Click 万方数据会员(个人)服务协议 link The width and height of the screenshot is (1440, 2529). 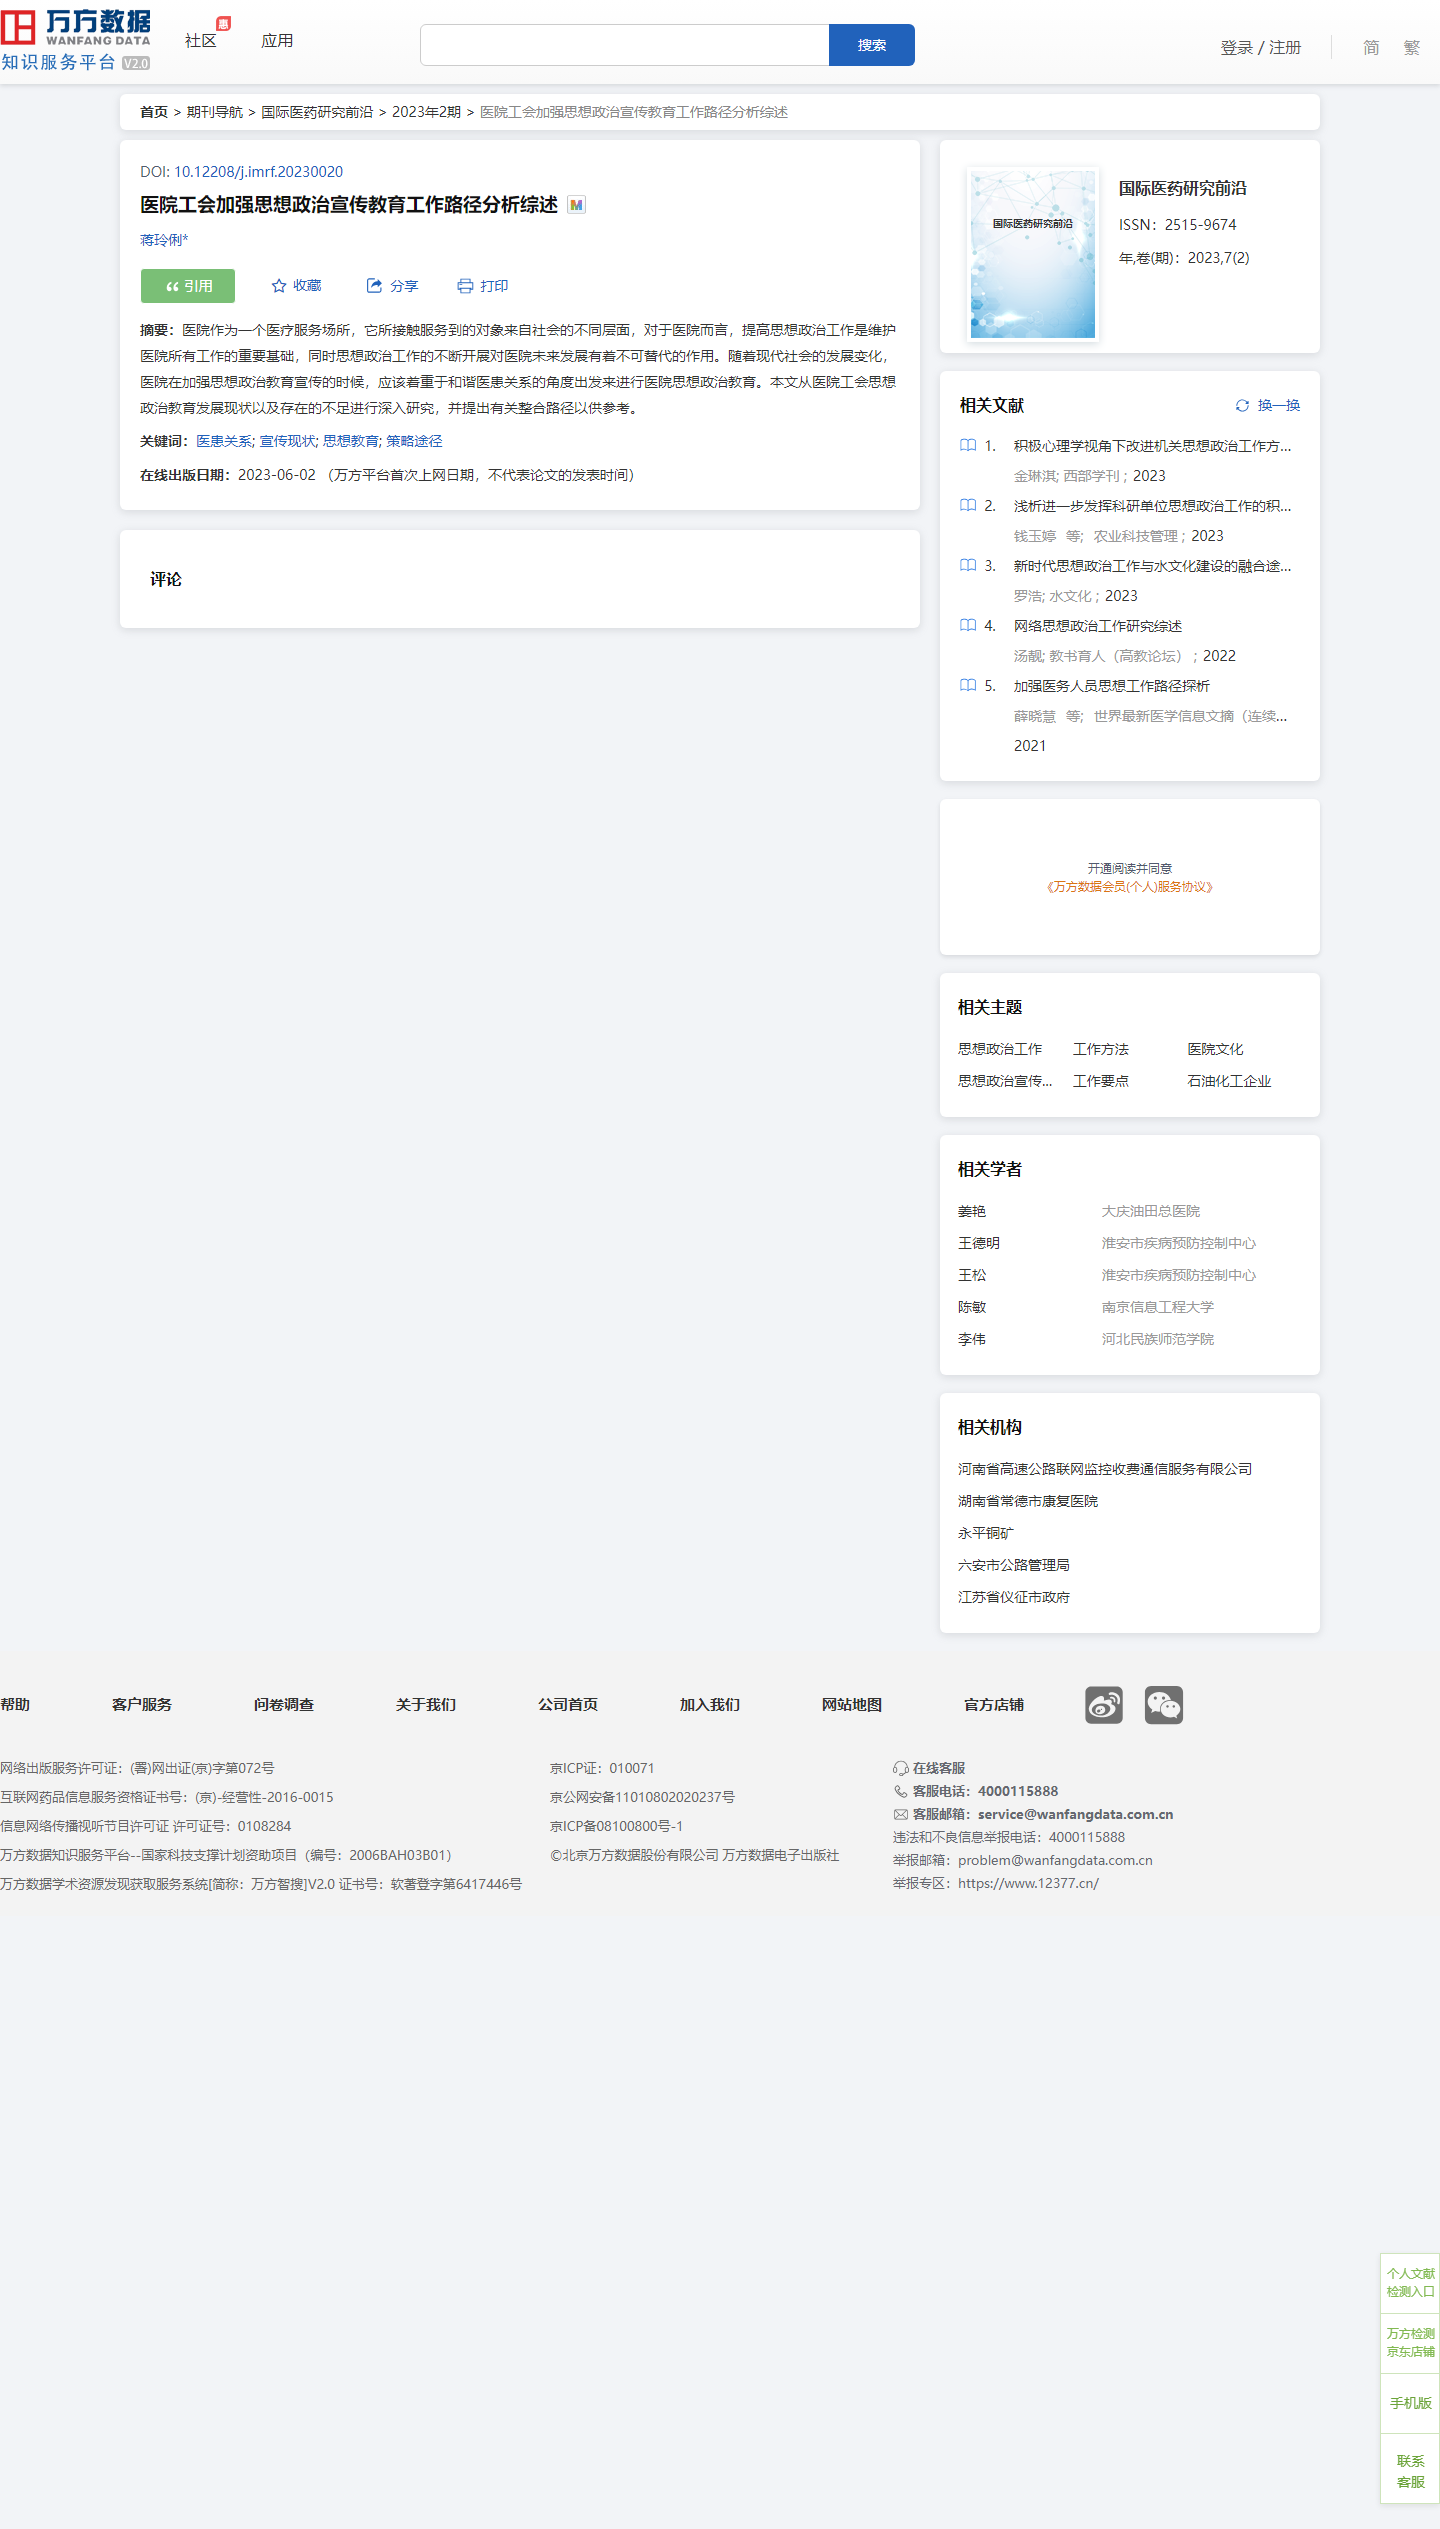1130,887
